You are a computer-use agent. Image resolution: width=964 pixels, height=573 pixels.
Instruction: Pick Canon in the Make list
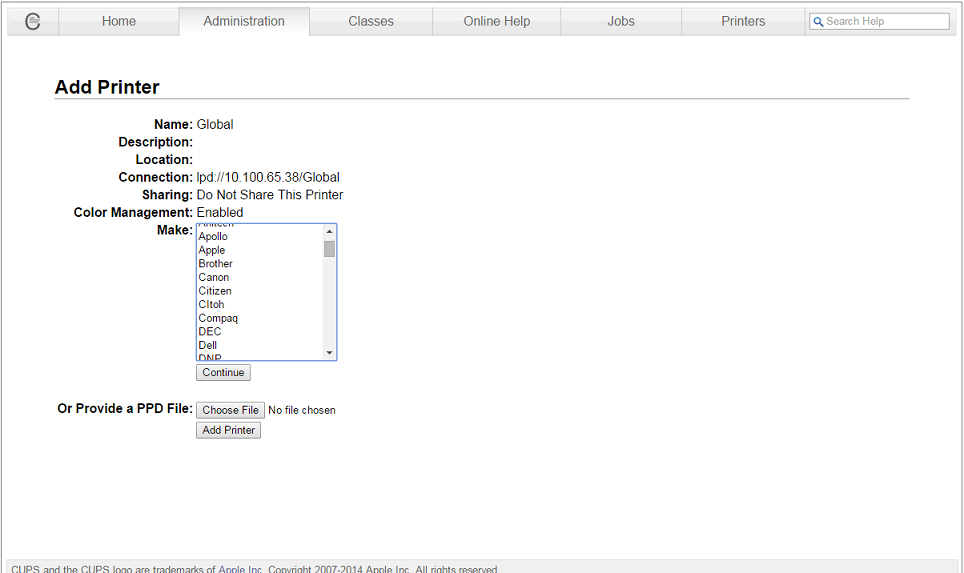(260, 277)
